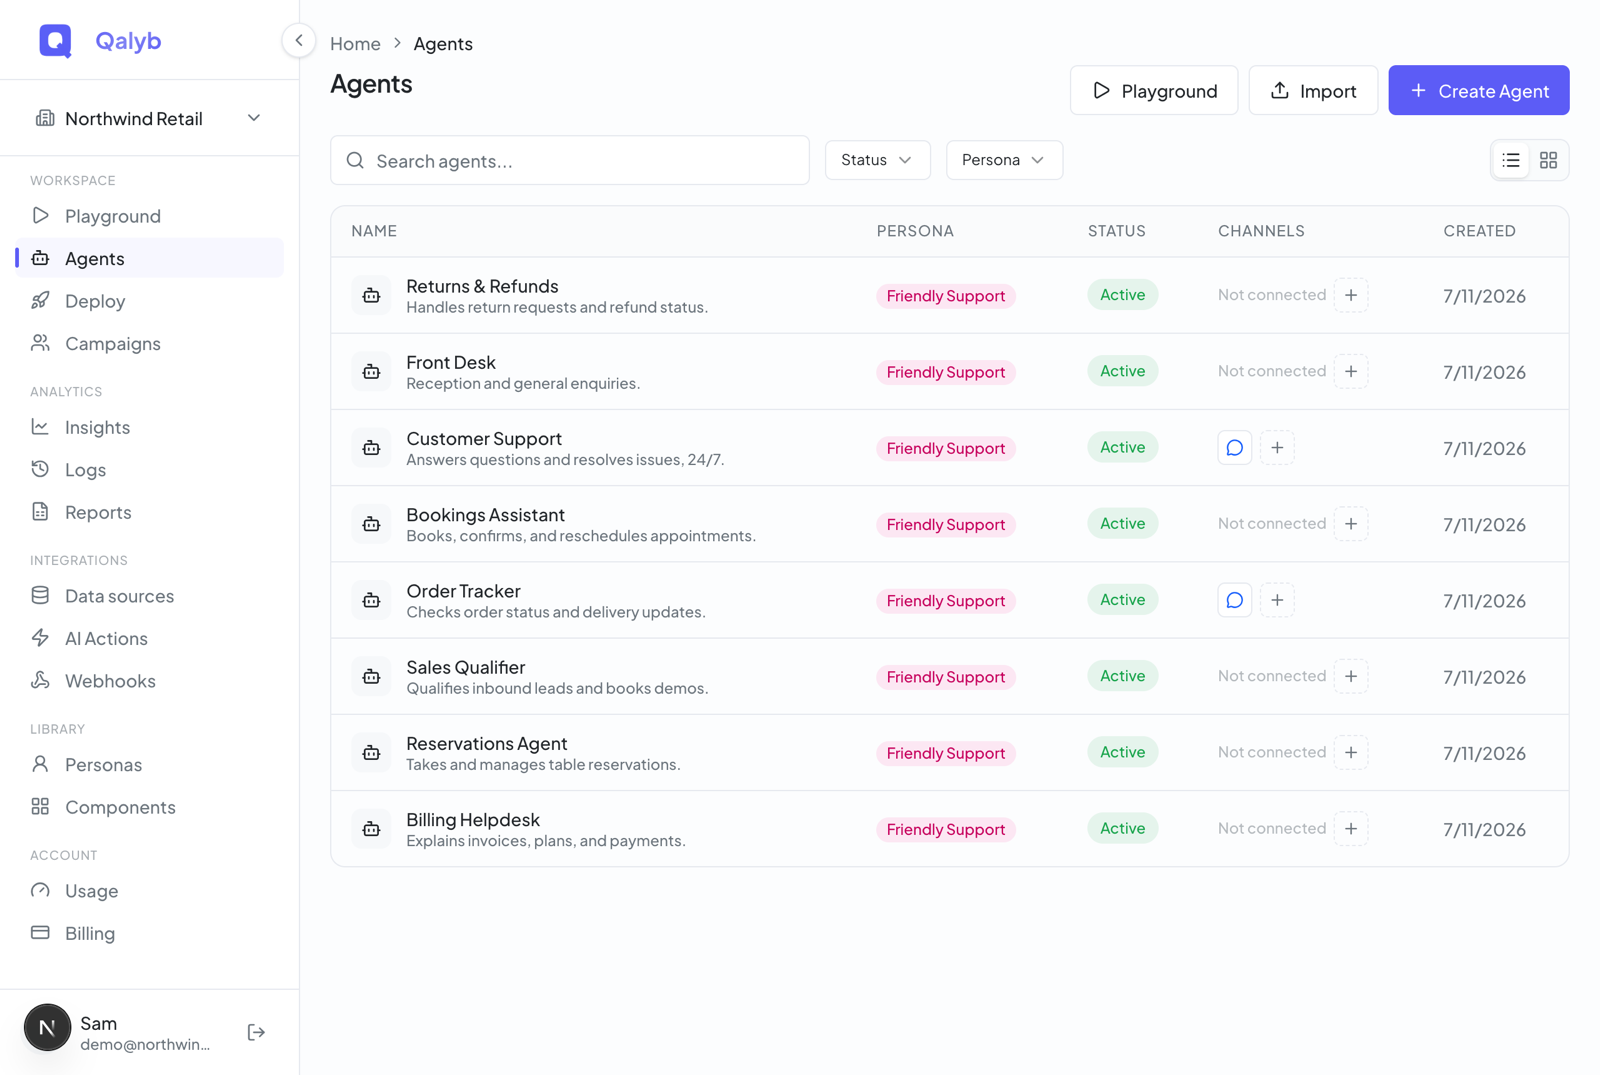Open chat channel of Customer Support
The height and width of the screenshot is (1075, 1600).
(1235, 448)
